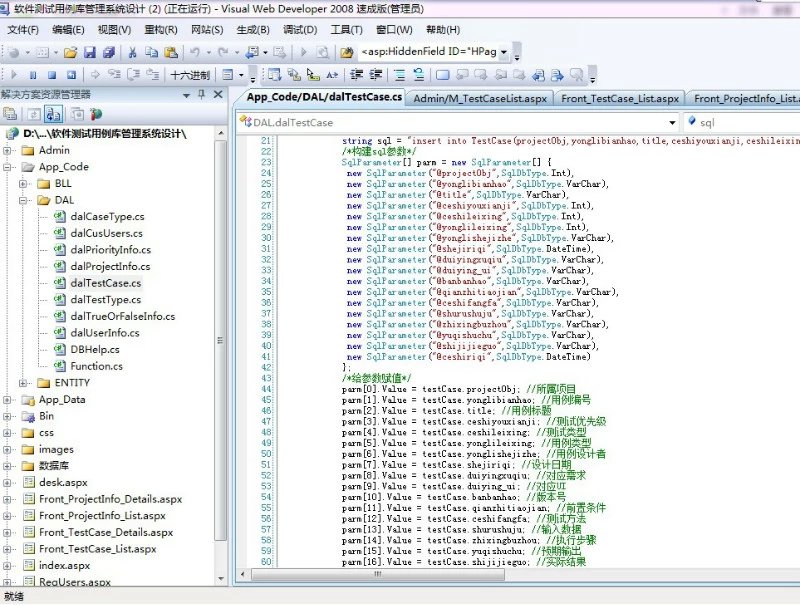
Task: Toggle the Nest Related Files button
Action: coord(54,114)
